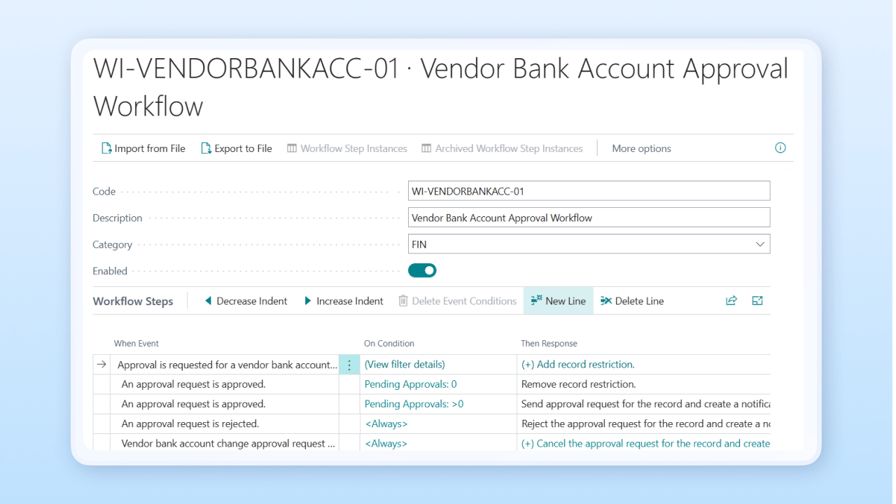Open More options menu
This screenshot has width=896, height=504.
[x=641, y=149]
